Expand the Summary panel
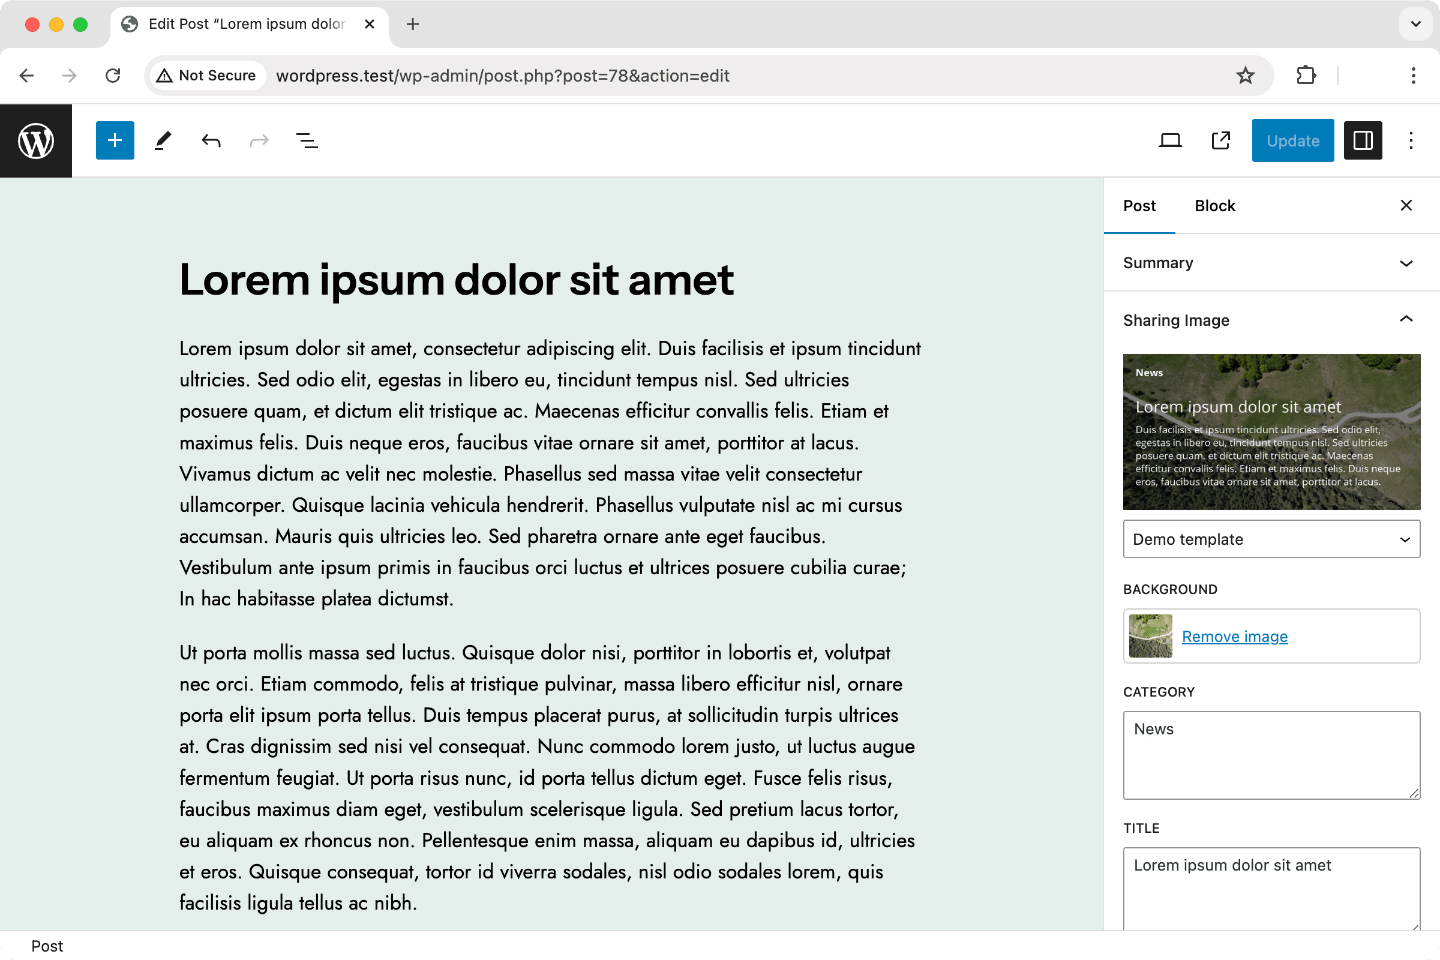Screen dimensions: 1440x960 point(1272,263)
